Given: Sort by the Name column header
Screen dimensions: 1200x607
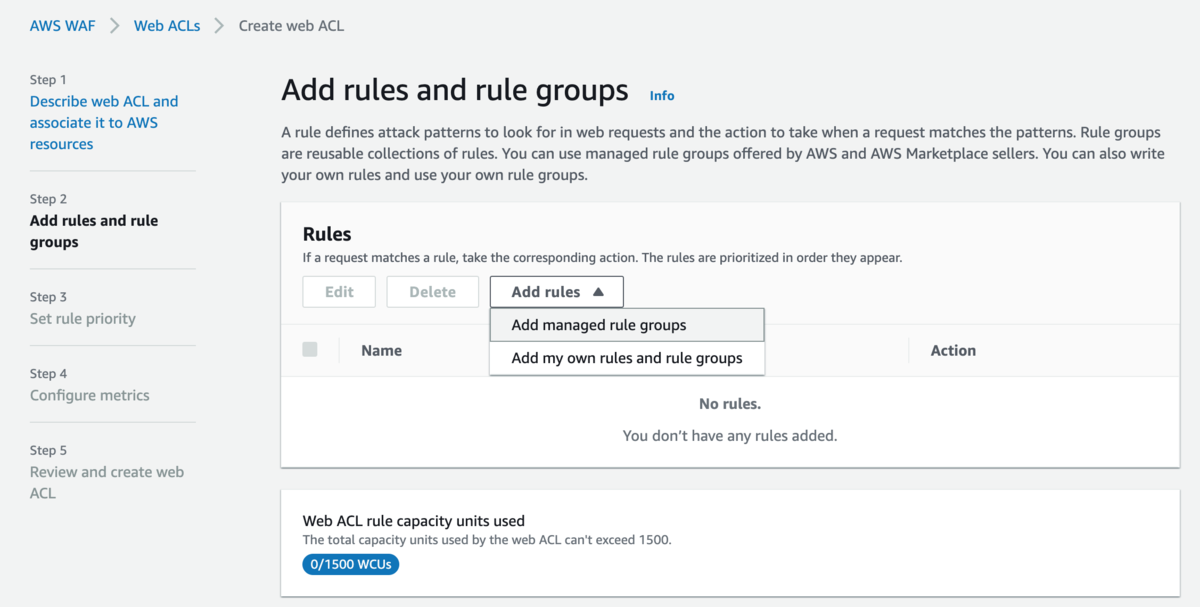Looking at the screenshot, I should [x=381, y=351].
